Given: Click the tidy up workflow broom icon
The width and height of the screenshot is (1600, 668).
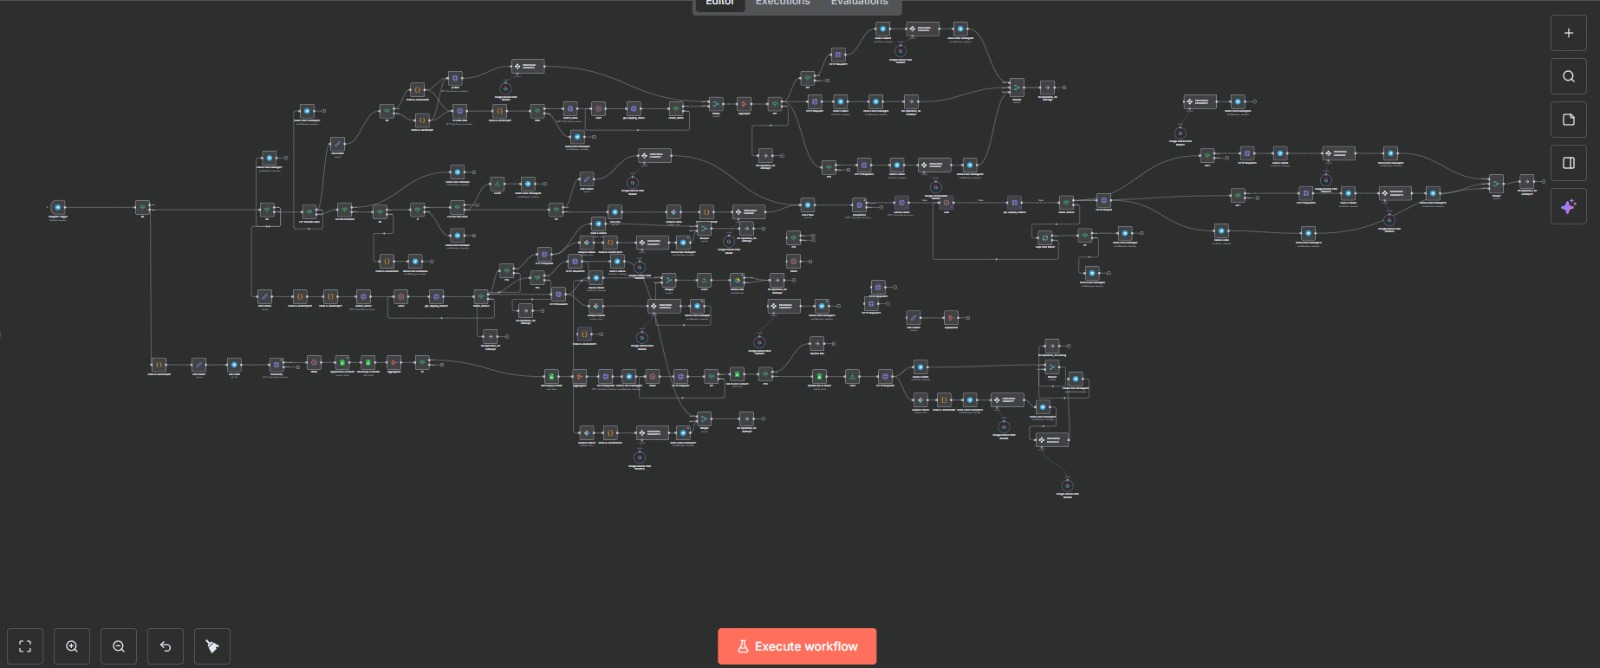Looking at the screenshot, I should (212, 646).
